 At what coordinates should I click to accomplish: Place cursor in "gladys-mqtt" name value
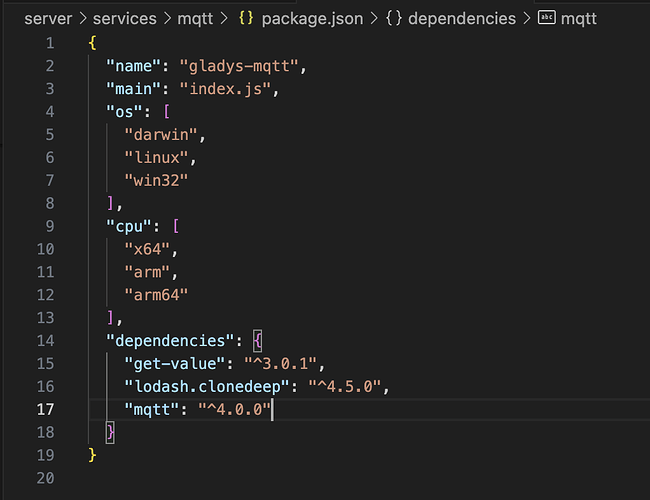(x=241, y=67)
